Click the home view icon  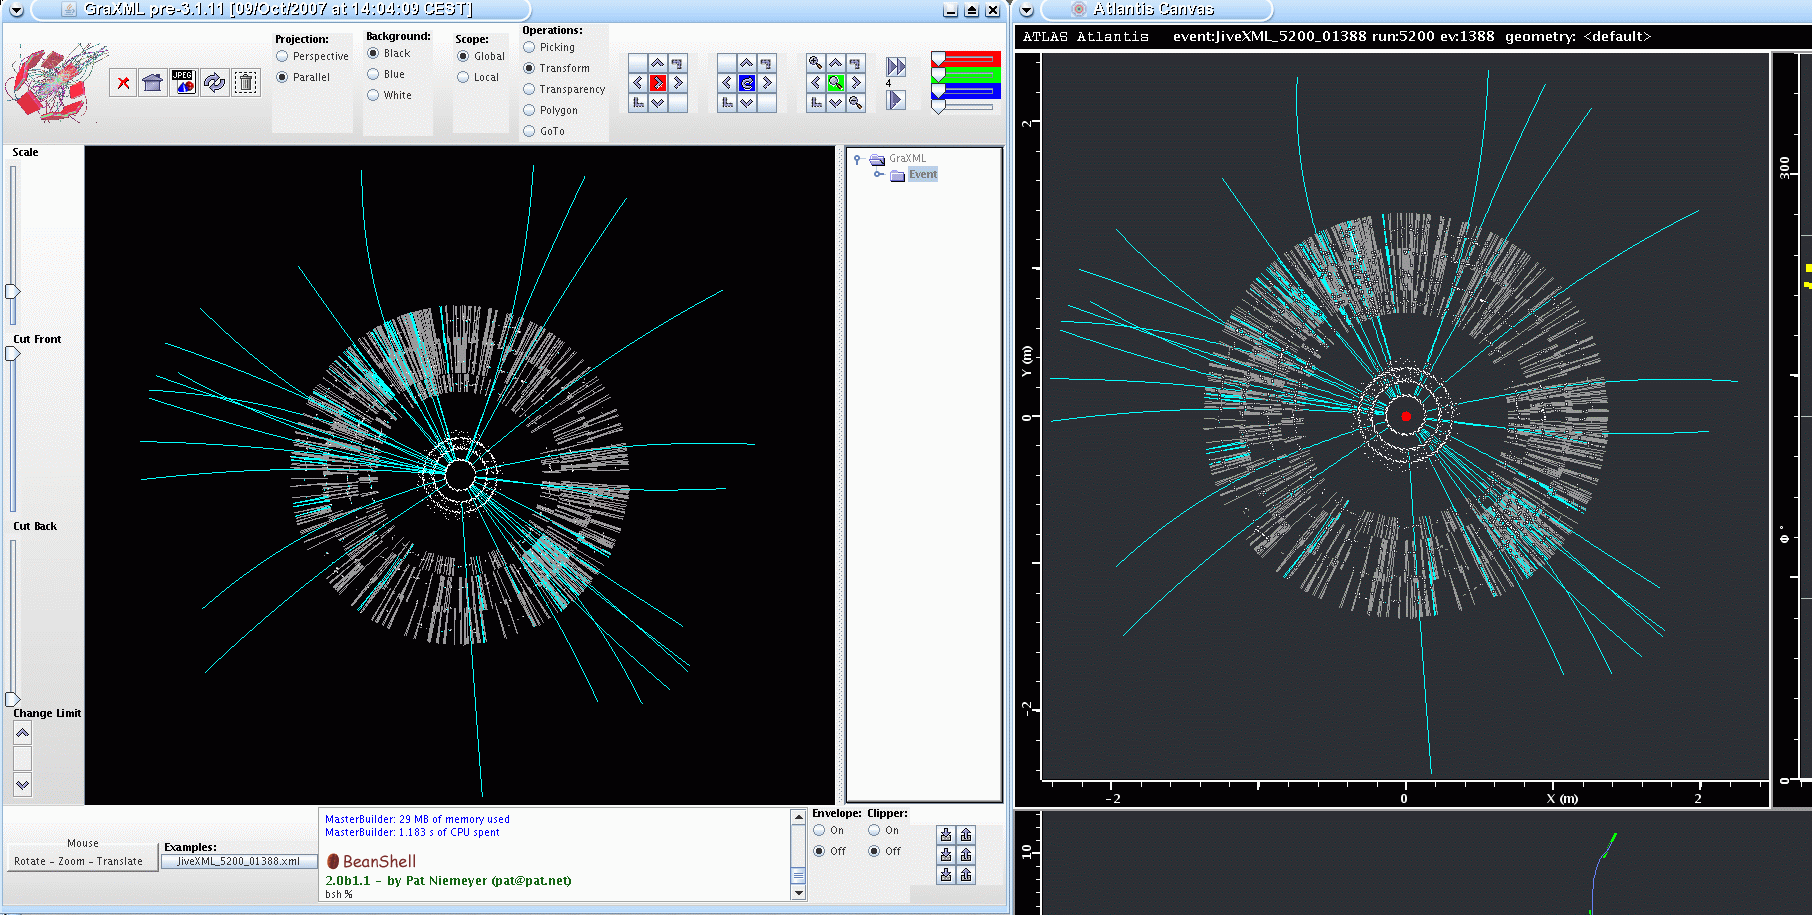pos(153,83)
